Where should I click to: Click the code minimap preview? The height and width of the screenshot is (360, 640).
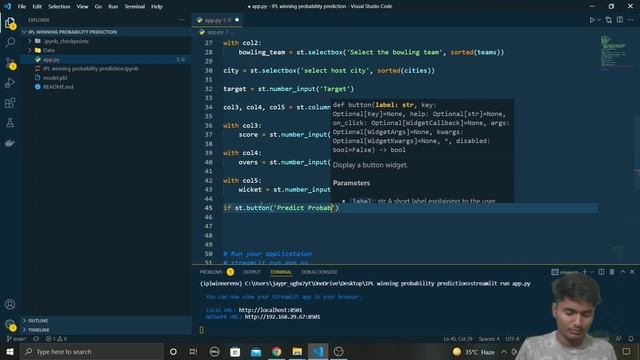point(616,52)
